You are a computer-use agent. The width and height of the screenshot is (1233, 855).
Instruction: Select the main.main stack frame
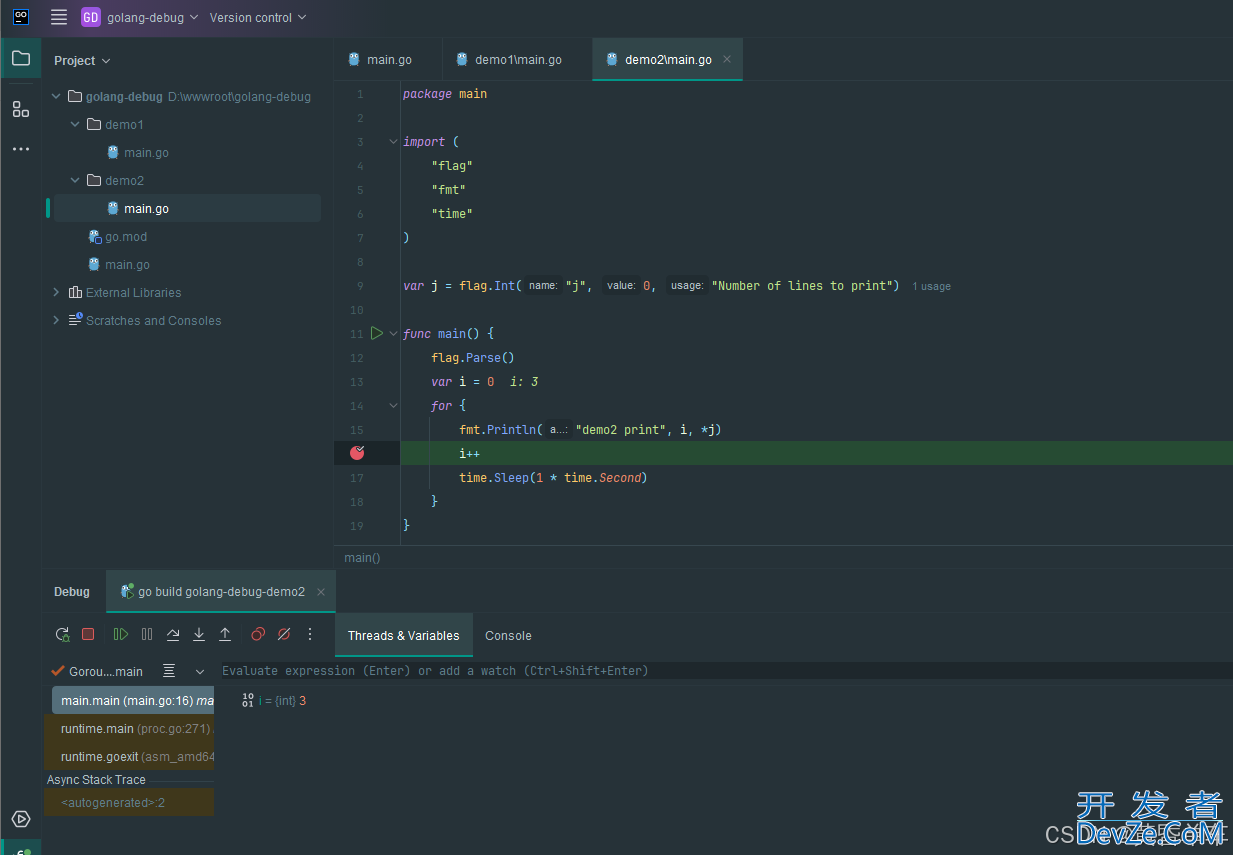click(133, 701)
